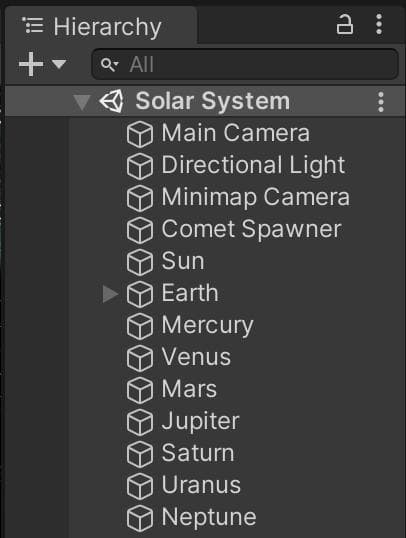Select the Mars object name
The height and width of the screenshot is (538, 406).
point(189,389)
